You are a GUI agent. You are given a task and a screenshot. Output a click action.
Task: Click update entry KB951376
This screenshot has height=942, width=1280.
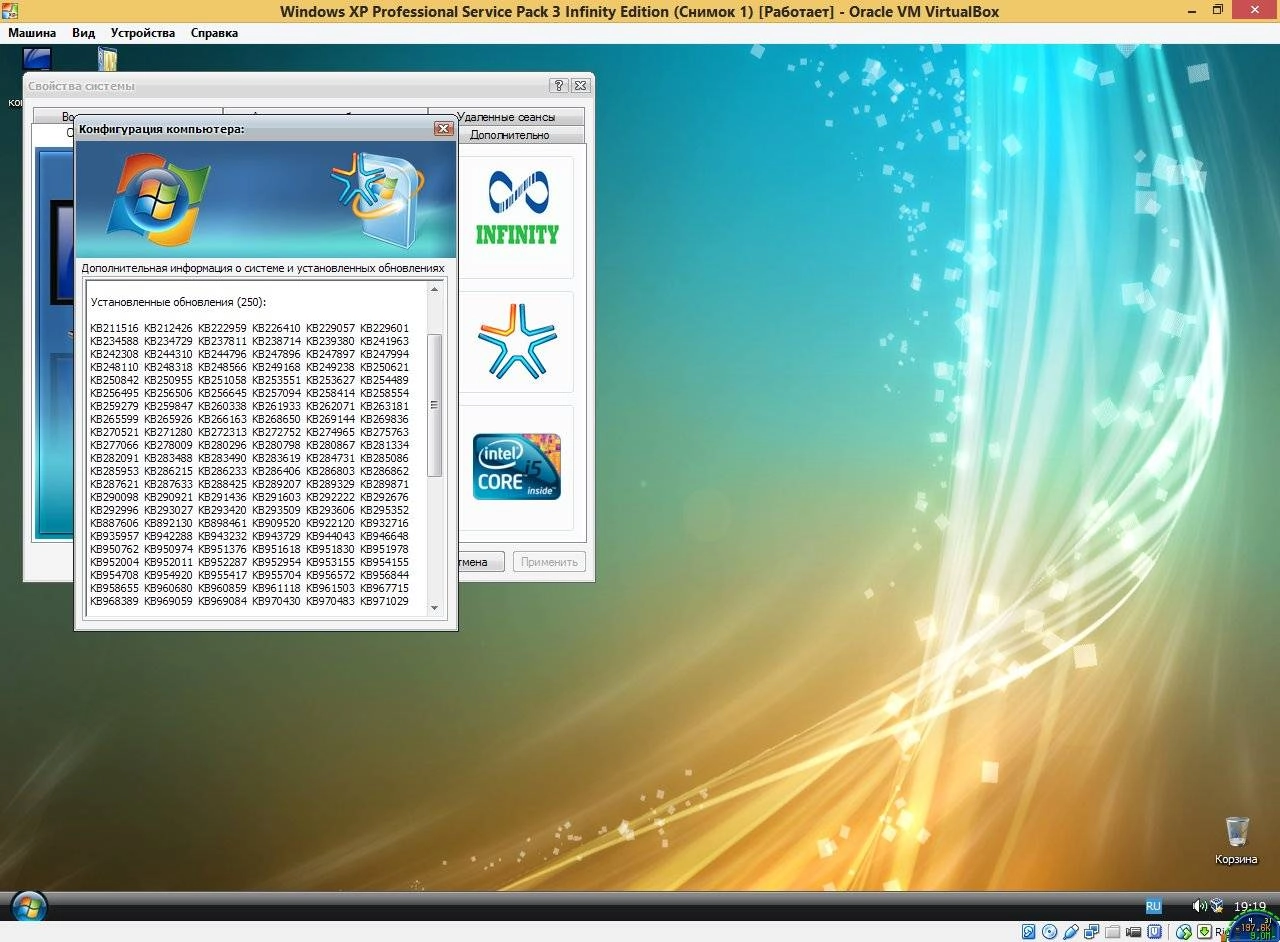coord(222,549)
